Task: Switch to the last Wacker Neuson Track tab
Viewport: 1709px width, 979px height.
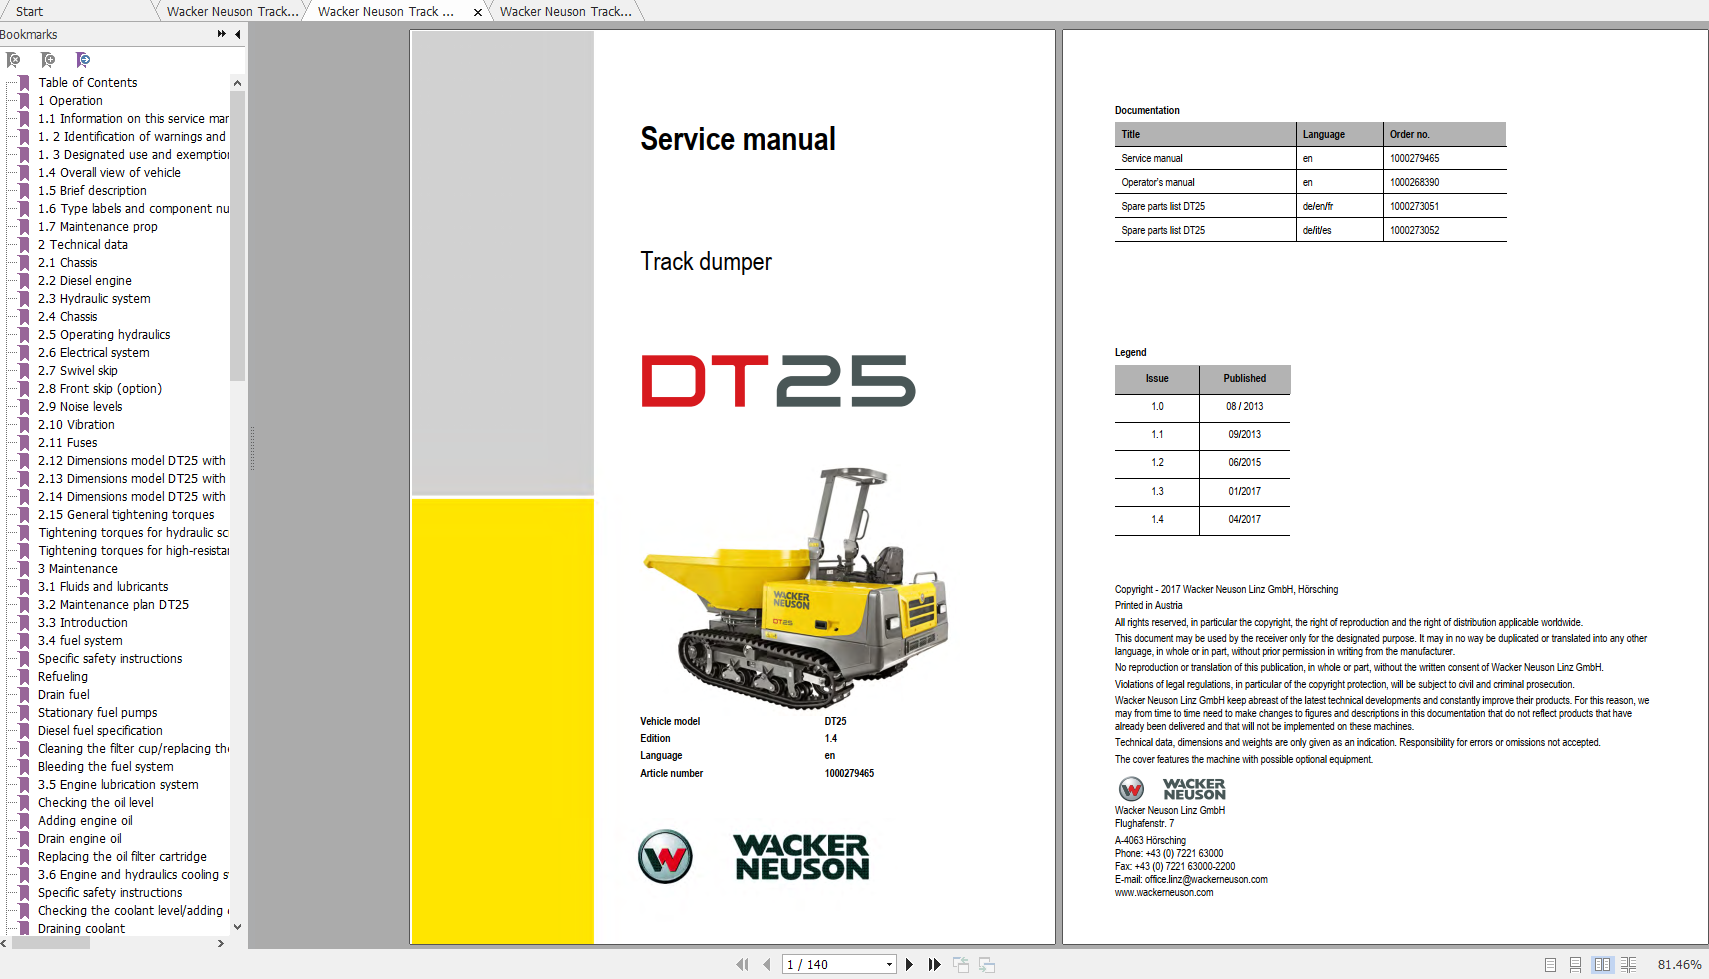Action: [x=565, y=11]
